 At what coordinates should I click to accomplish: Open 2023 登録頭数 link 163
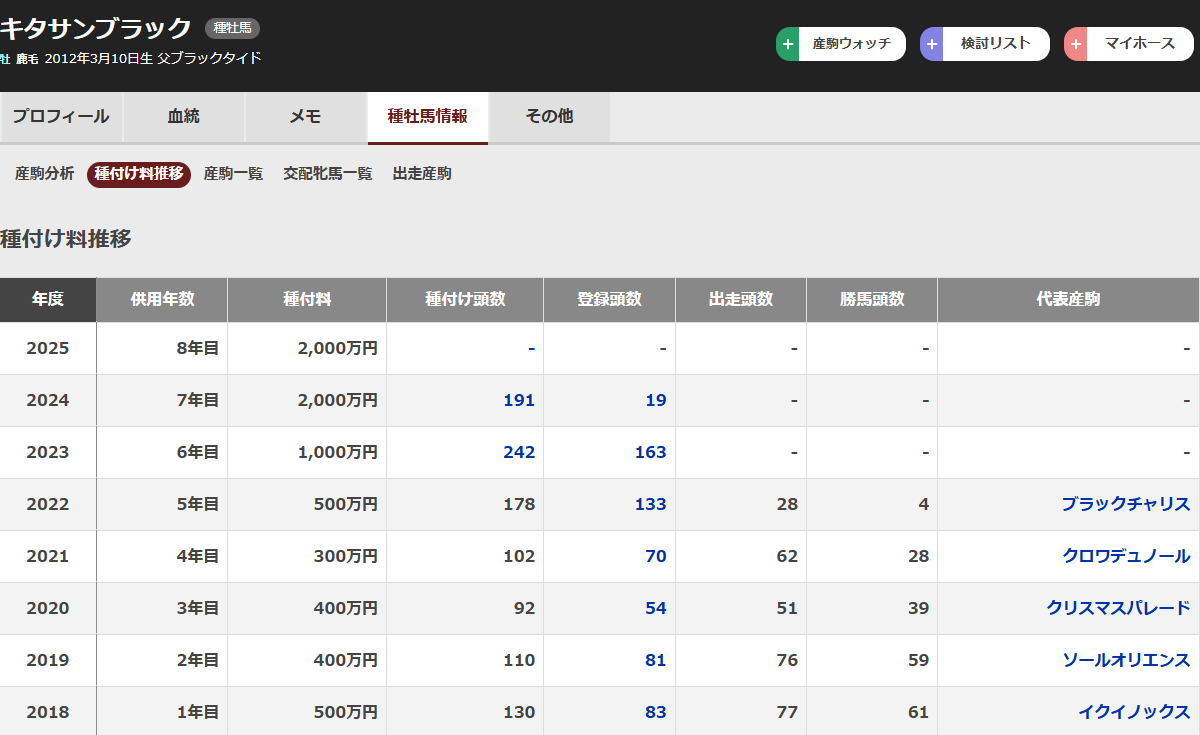point(651,452)
